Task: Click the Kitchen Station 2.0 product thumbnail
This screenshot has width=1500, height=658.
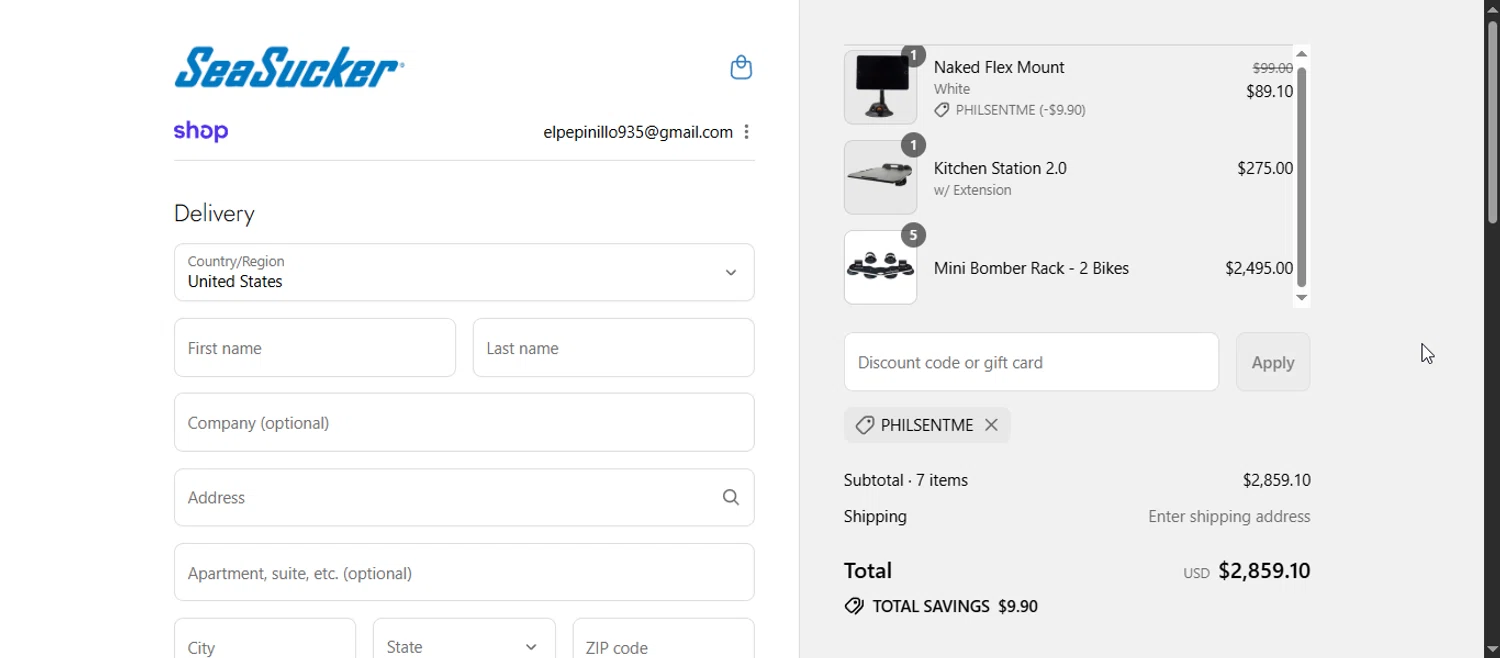Action: [x=880, y=177]
